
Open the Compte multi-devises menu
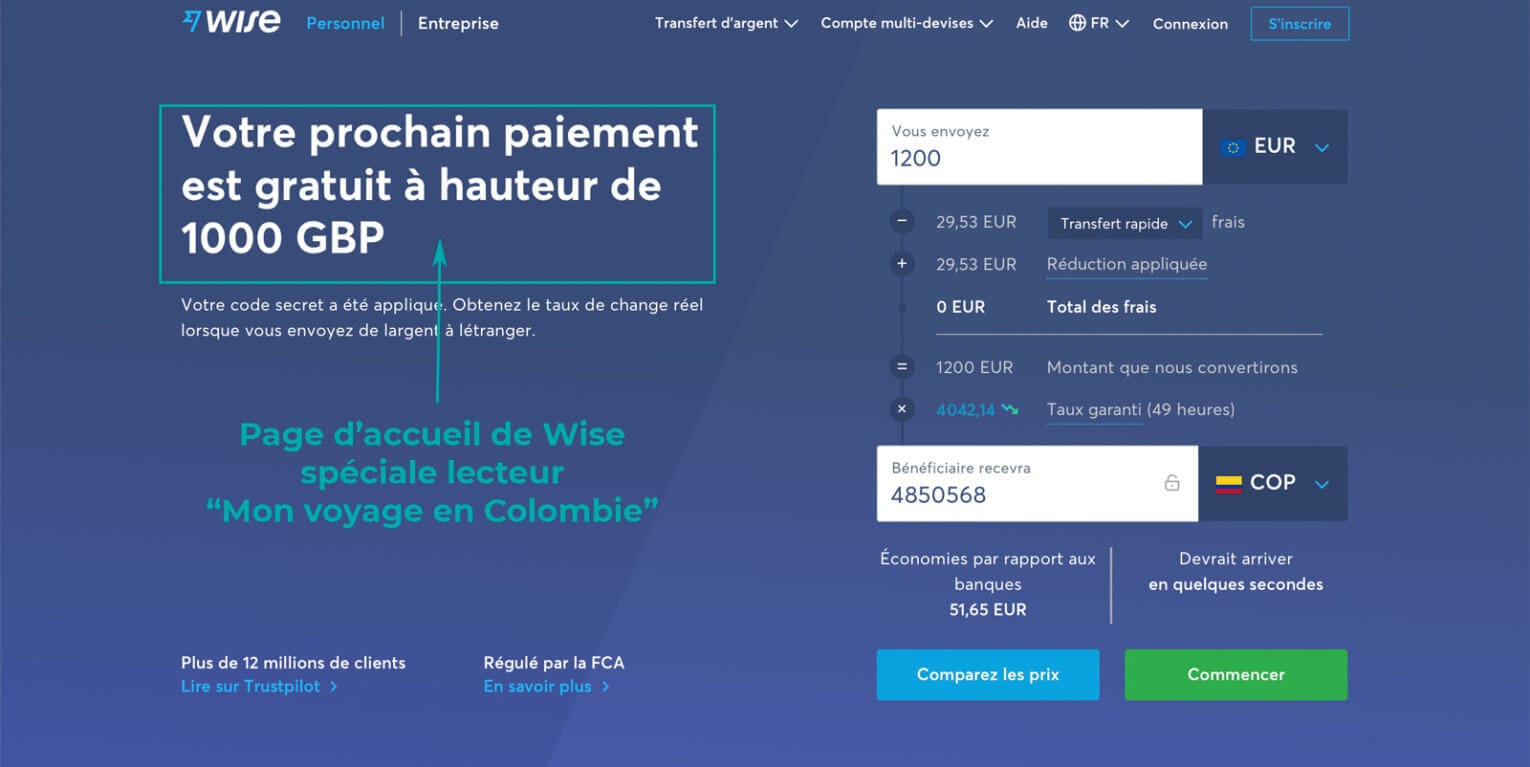click(x=906, y=23)
